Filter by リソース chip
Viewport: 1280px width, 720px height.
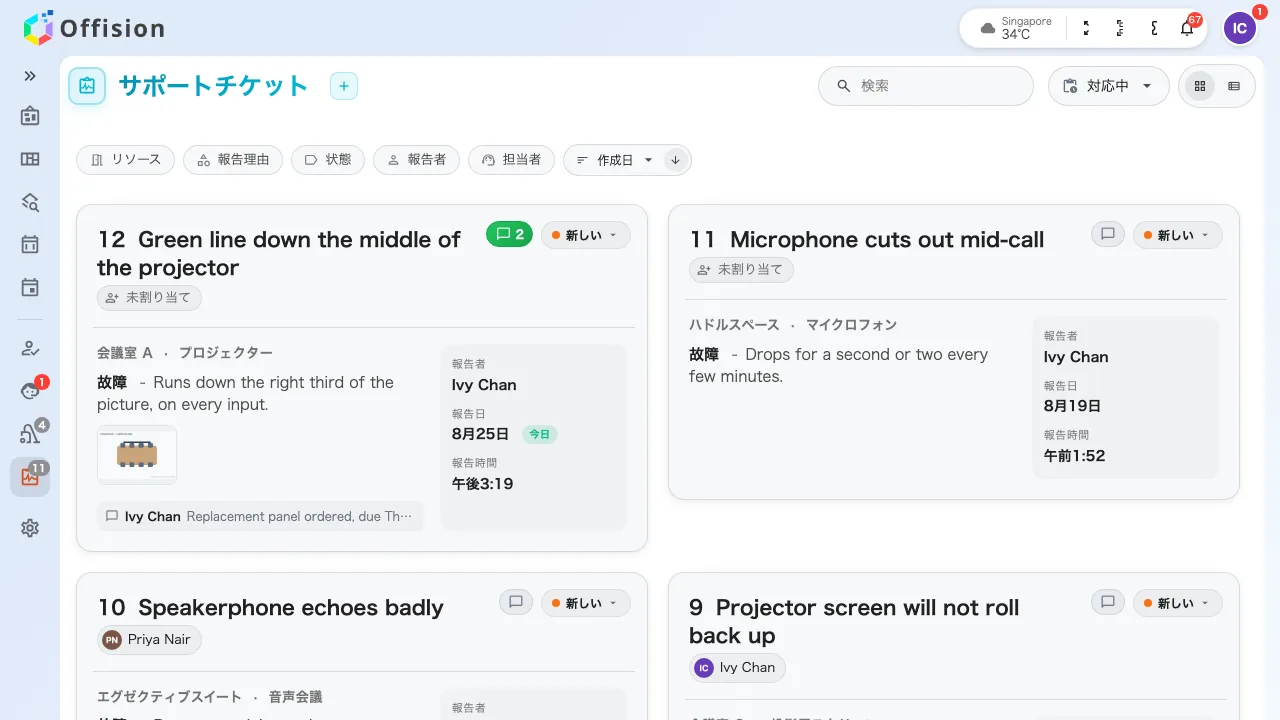[126, 160]
